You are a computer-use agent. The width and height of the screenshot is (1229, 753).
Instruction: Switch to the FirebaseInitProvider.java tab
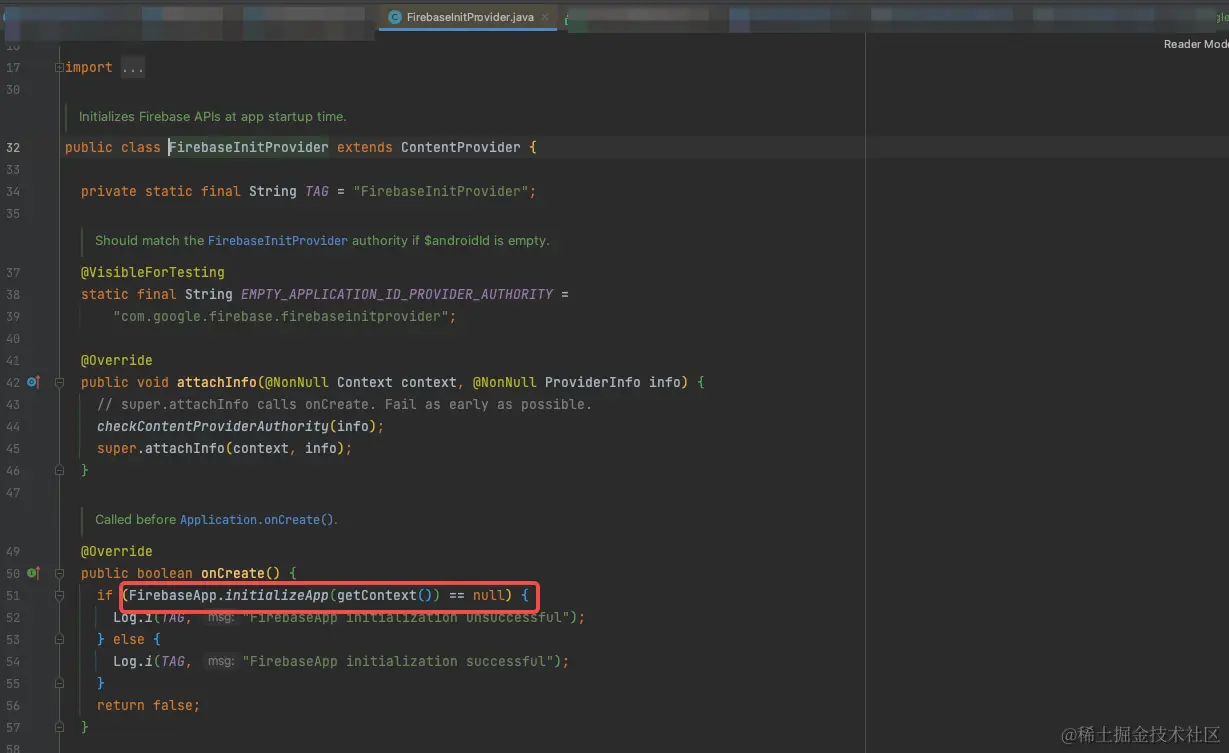468,17
